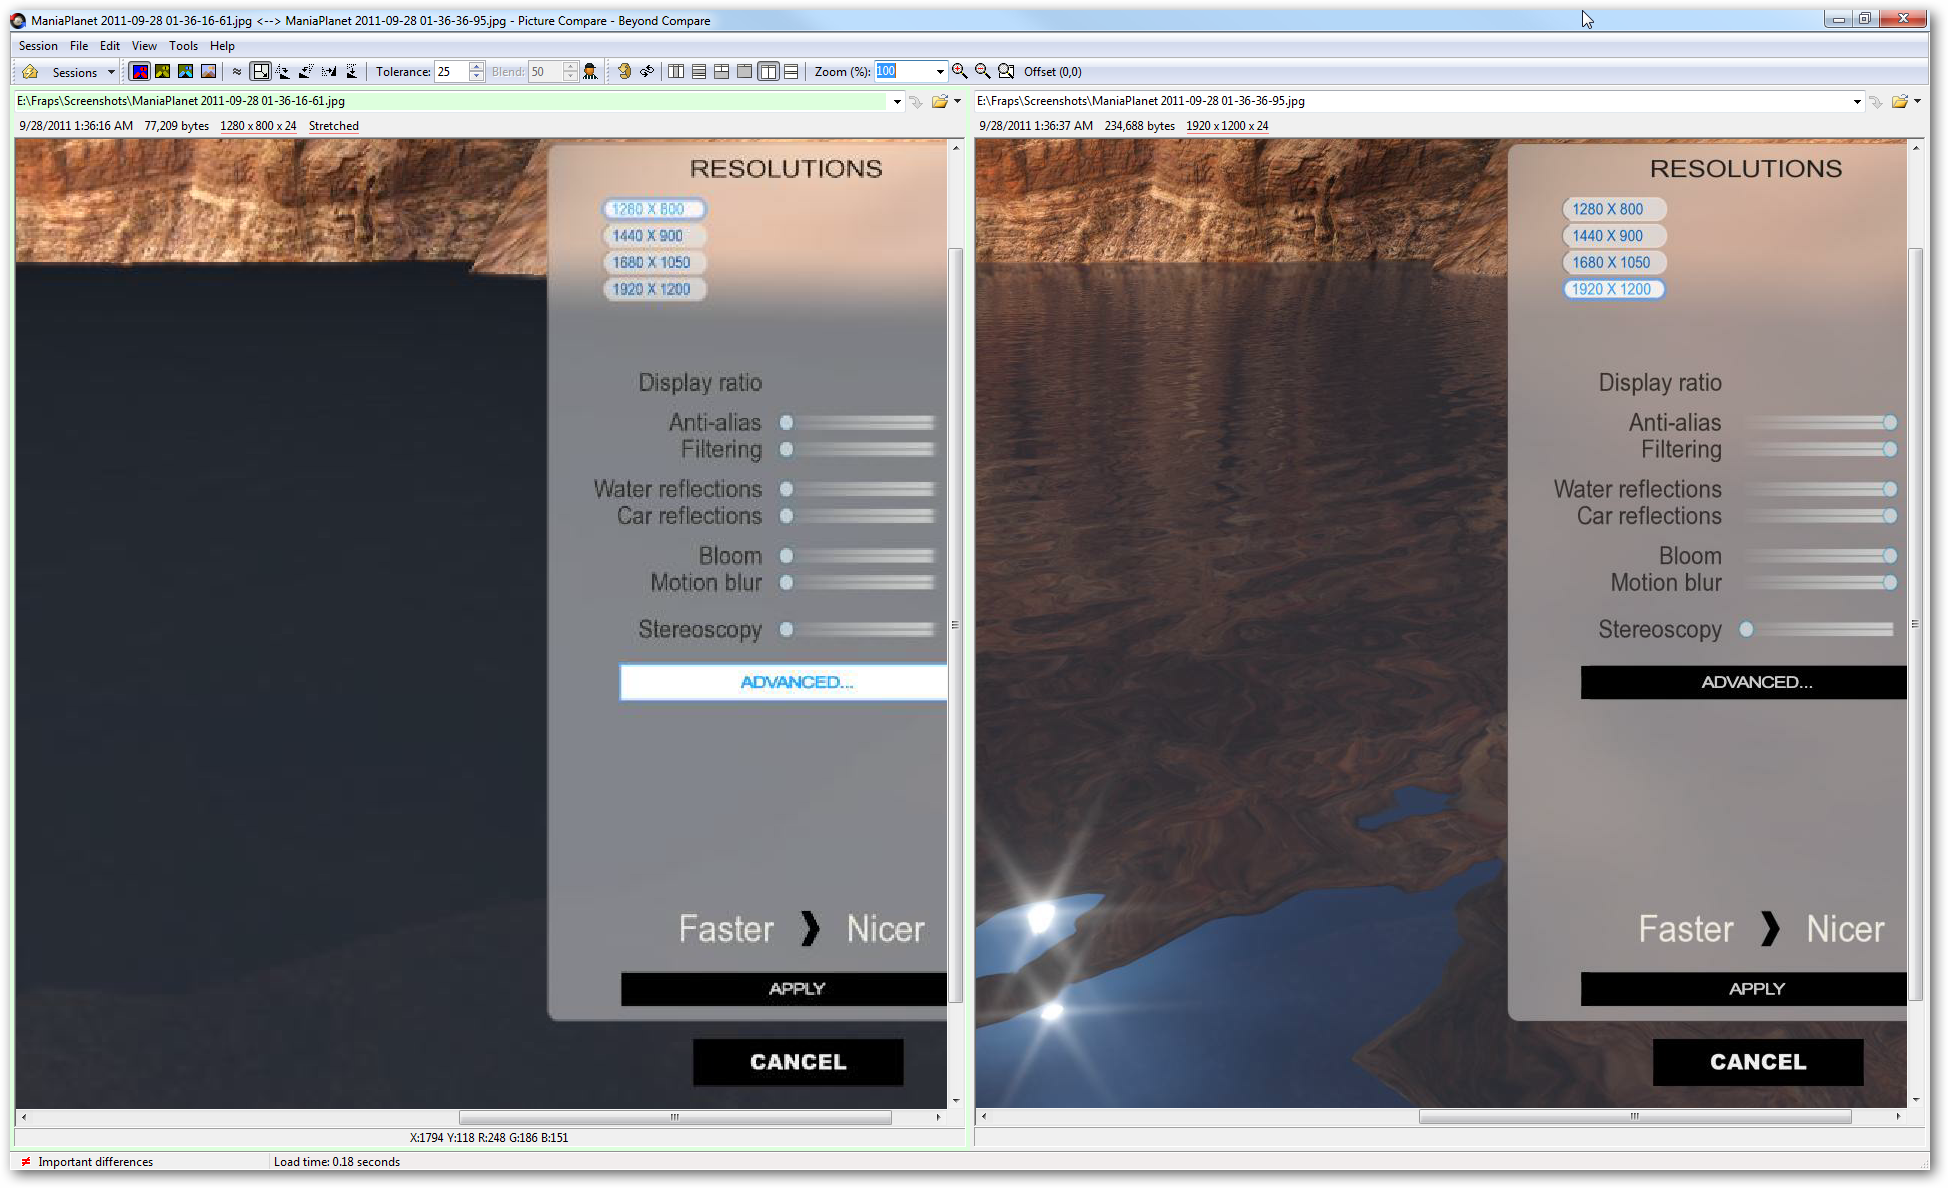Expand the left file path dropdown
Image resolution: width=1948 pixels, height=1188 pixels.
pos(896,101)
